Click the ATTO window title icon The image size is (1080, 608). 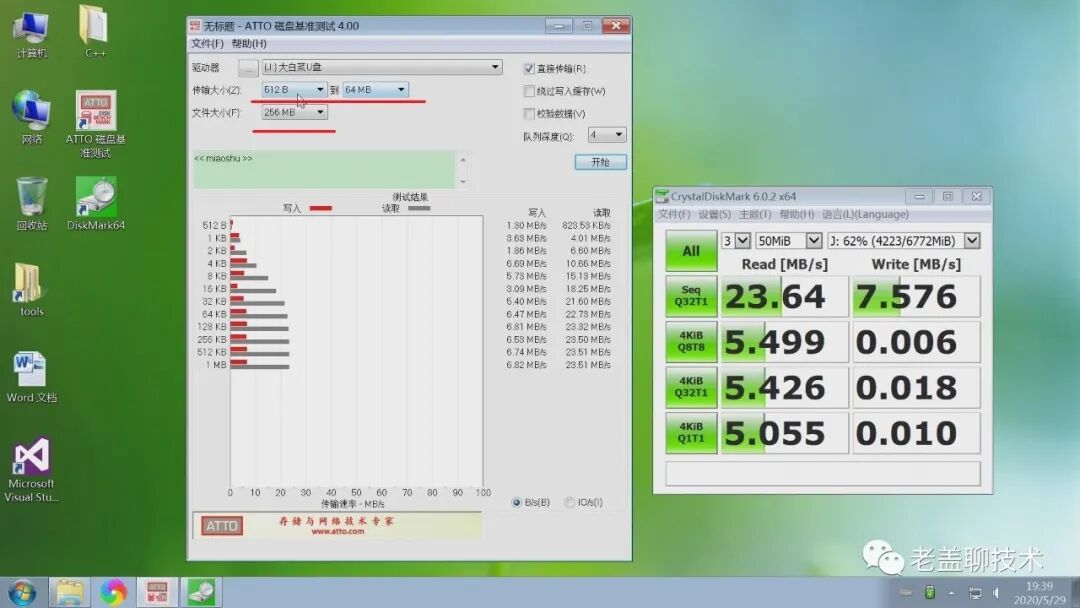[x=195, y=26]
